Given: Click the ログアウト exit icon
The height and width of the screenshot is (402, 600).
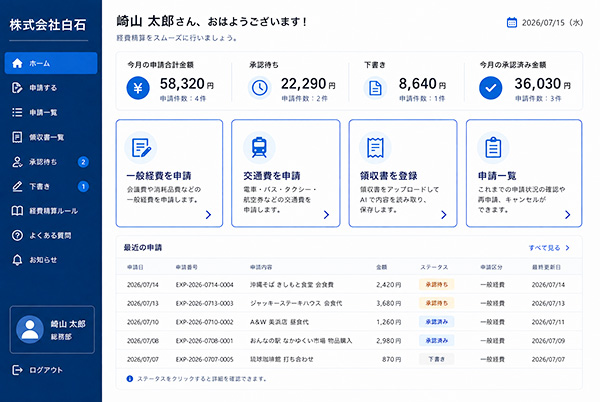Looking at the screenshot, I should coord(17,370).
